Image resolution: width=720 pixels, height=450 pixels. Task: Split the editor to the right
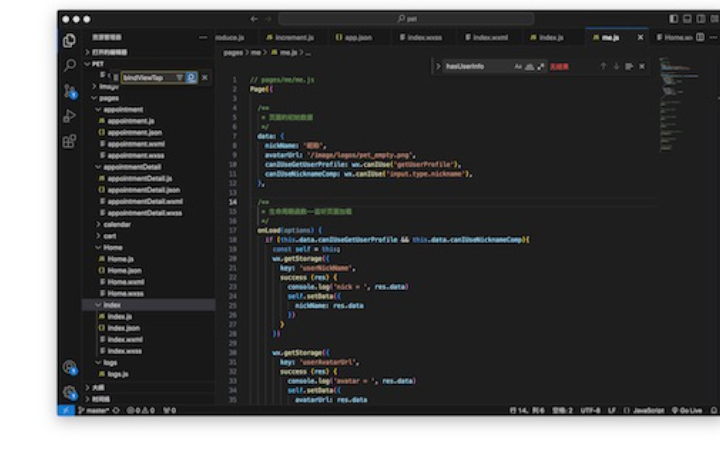coord(700,37)
